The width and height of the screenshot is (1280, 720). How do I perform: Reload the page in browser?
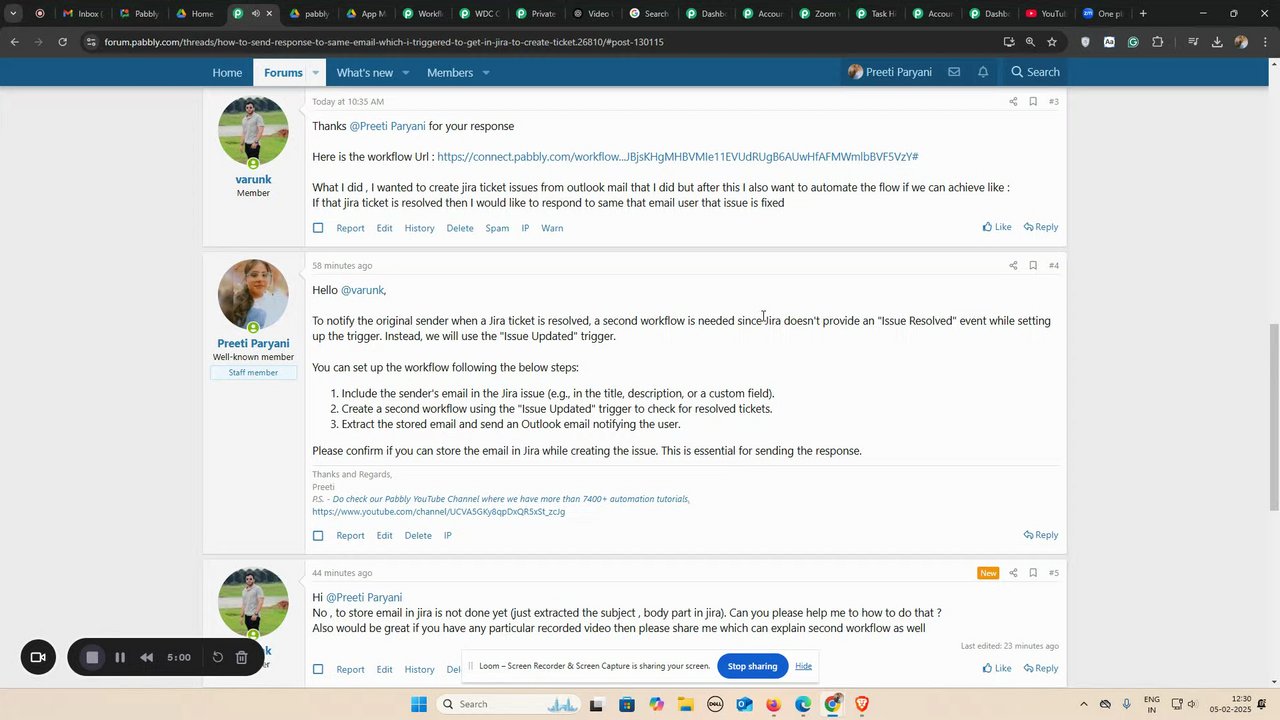pos(63,42)
